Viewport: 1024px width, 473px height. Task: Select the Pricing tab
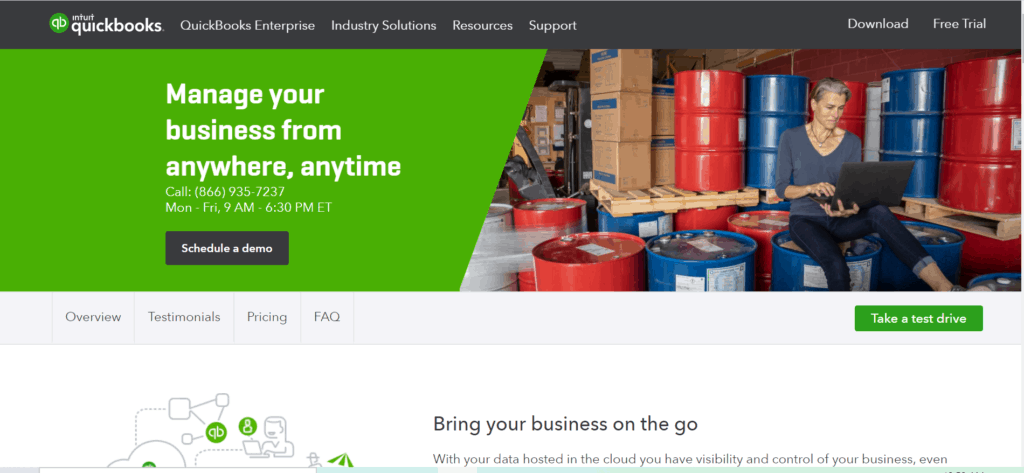point(267,318)
